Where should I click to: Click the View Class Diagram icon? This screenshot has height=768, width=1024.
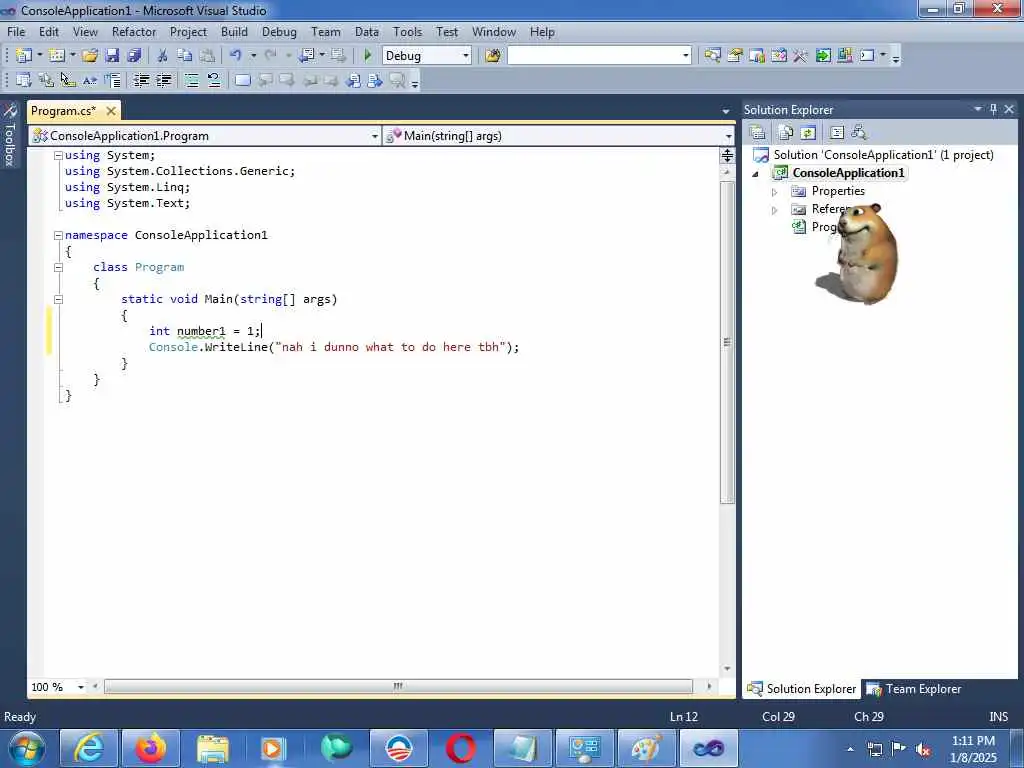click(x=859, y=133)
